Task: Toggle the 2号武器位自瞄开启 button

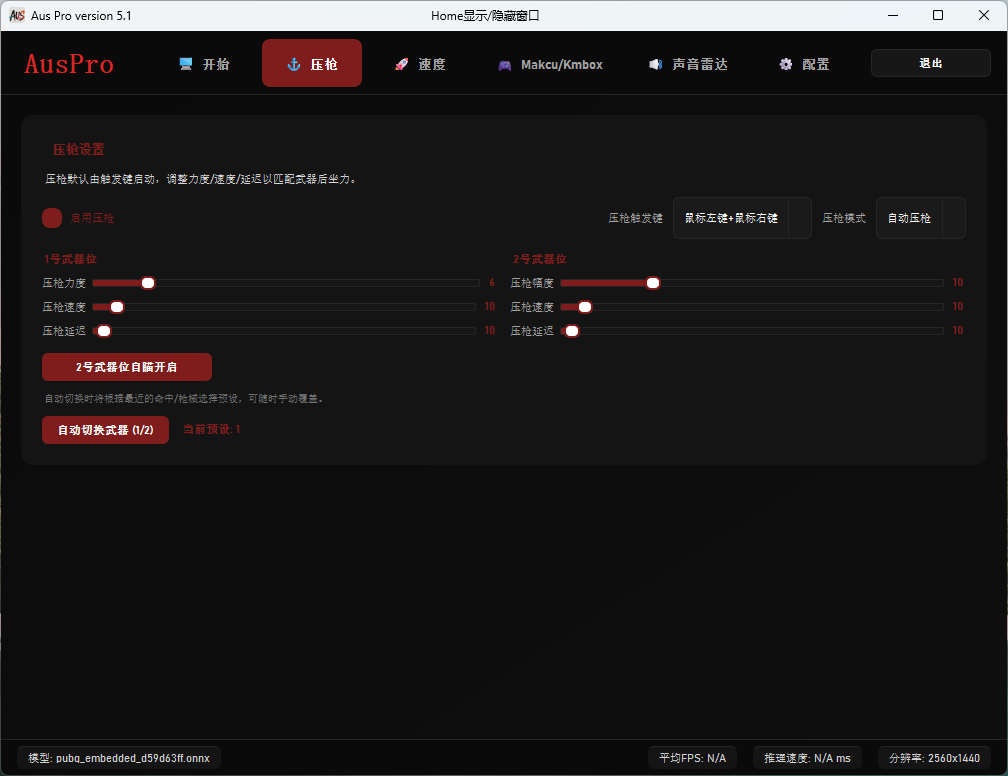Action: click(127, 367)
